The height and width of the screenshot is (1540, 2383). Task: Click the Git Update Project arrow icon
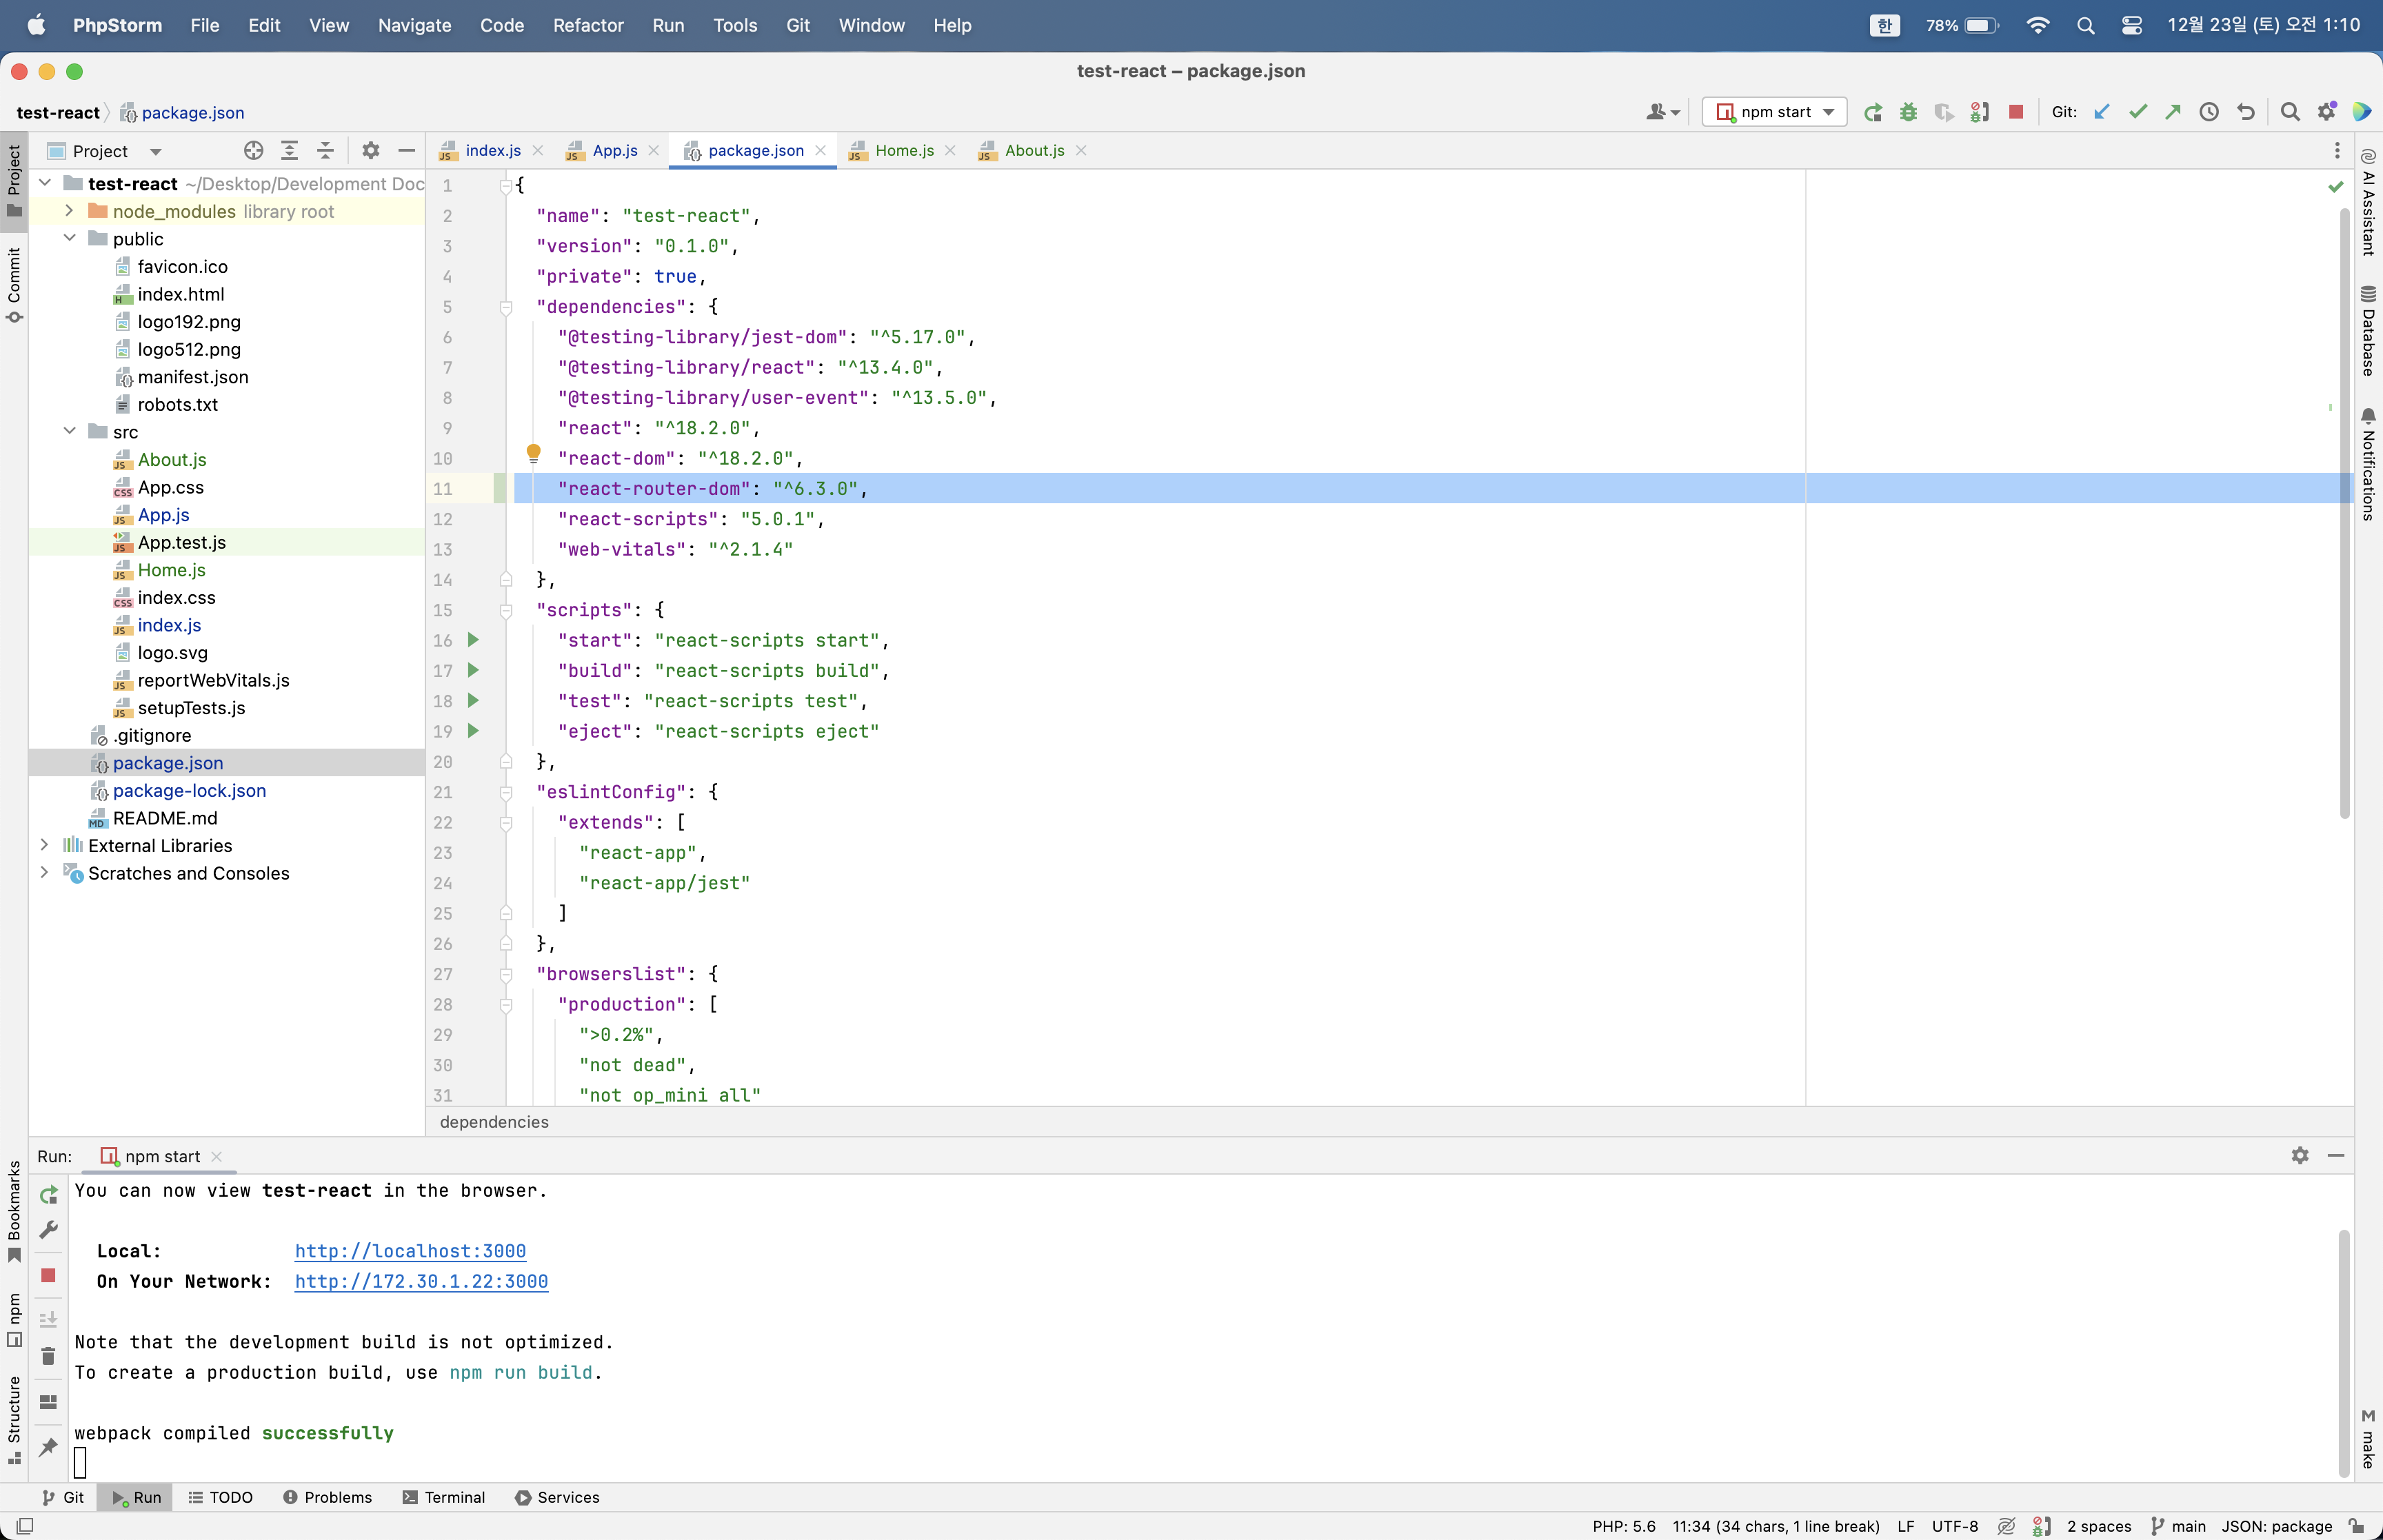2102,112
